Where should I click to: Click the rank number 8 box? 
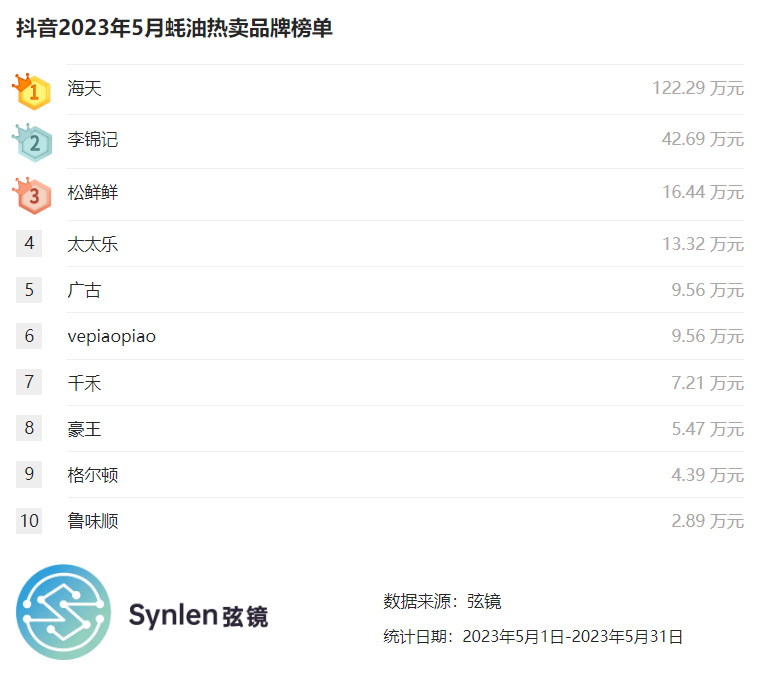[29, 428]
